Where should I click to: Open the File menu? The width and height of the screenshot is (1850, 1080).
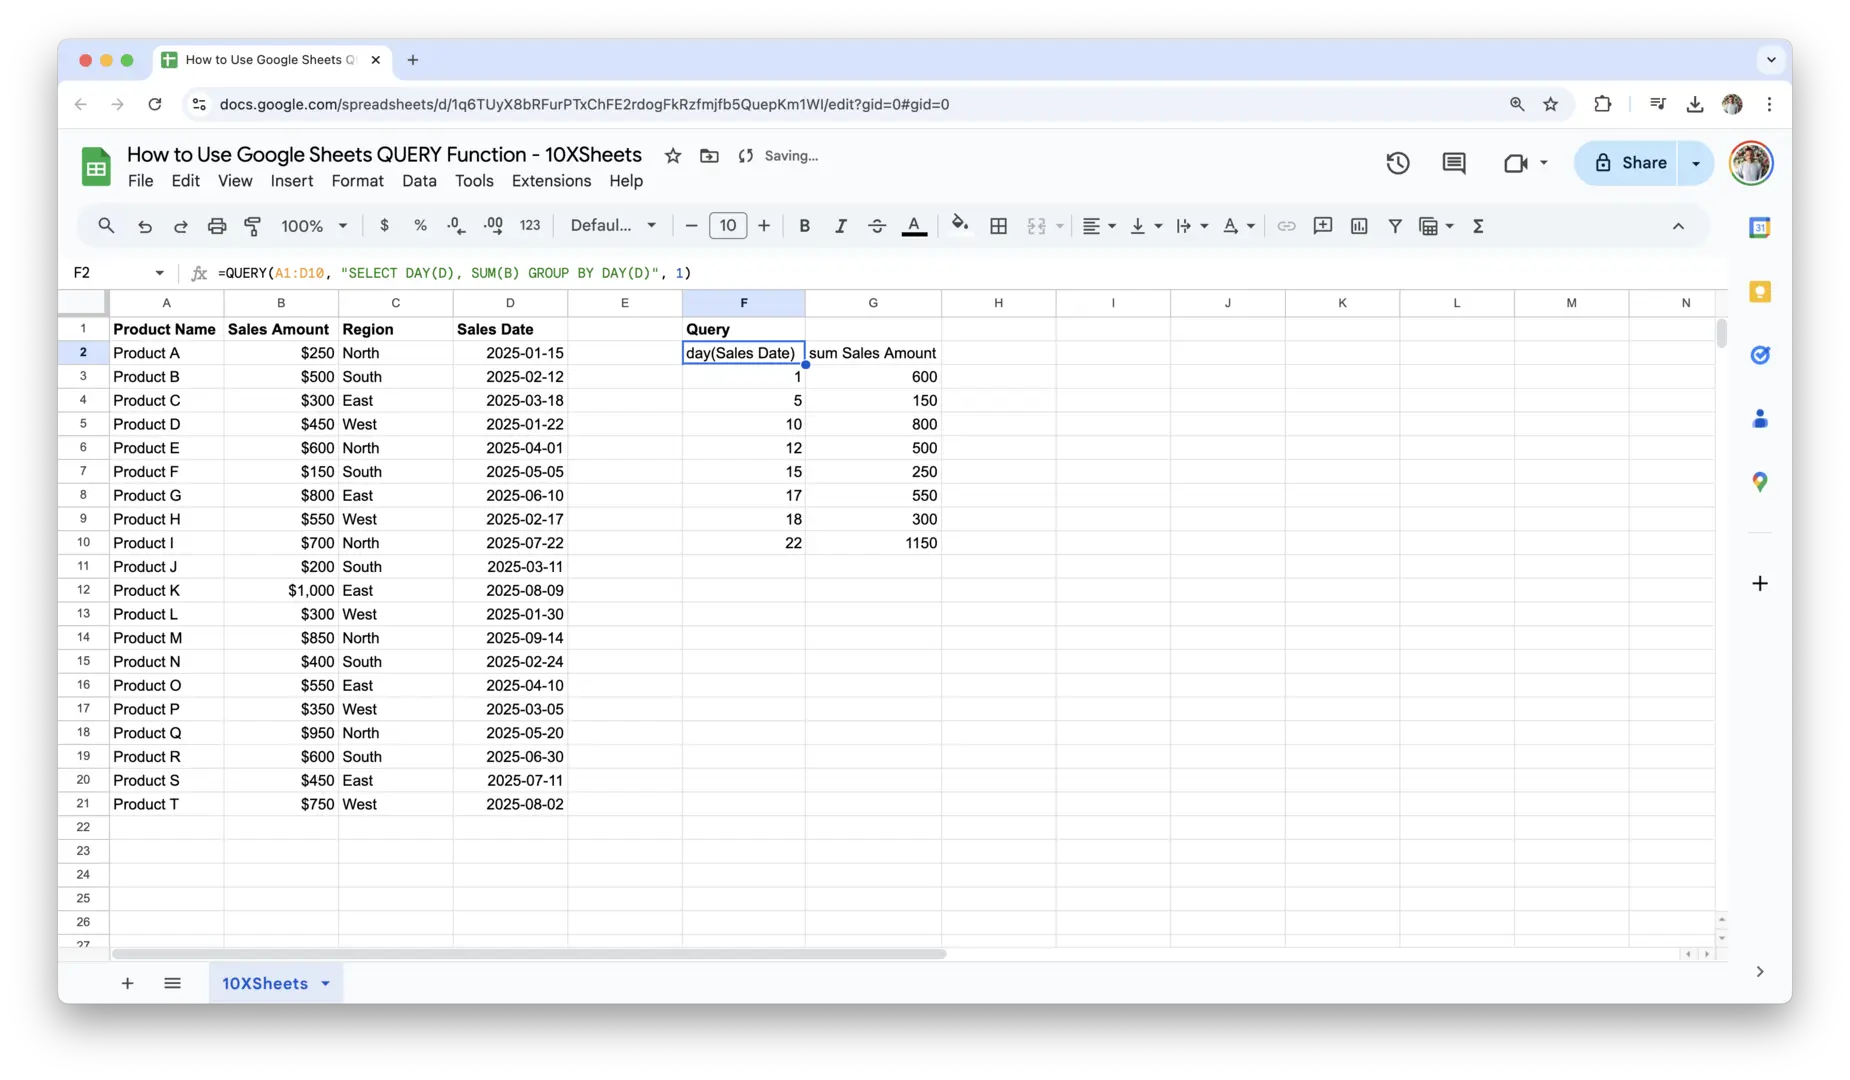pyautogui.click(x=140, y=181)
